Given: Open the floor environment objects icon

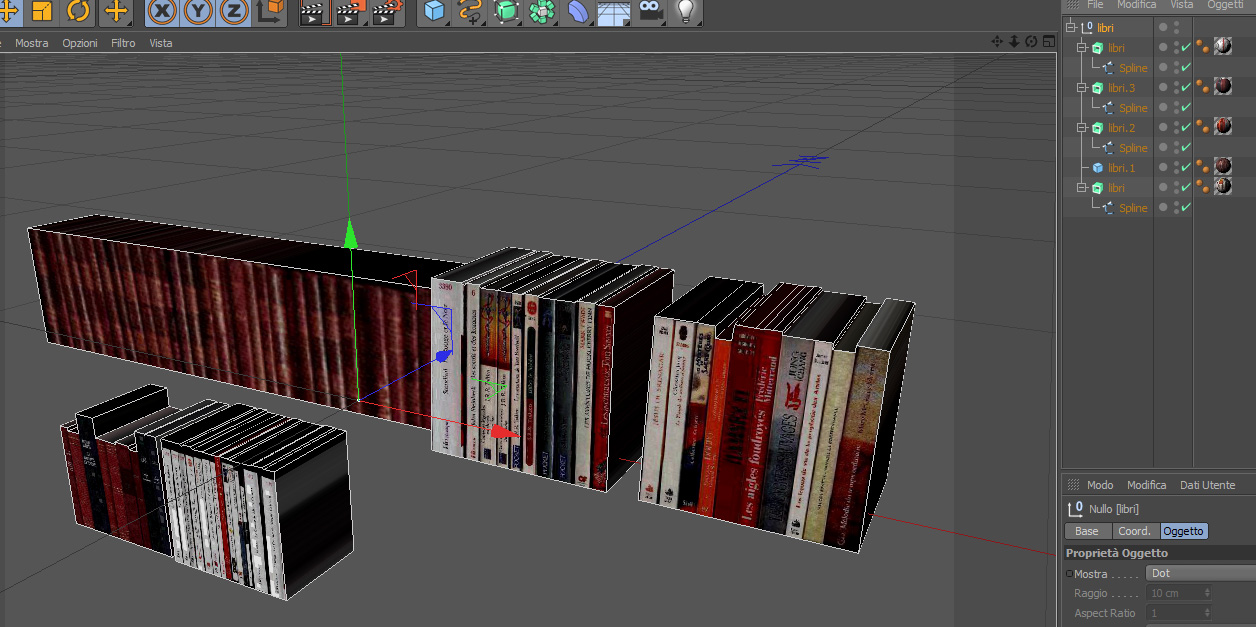Looking at the screenshot, I should (614, 12).
